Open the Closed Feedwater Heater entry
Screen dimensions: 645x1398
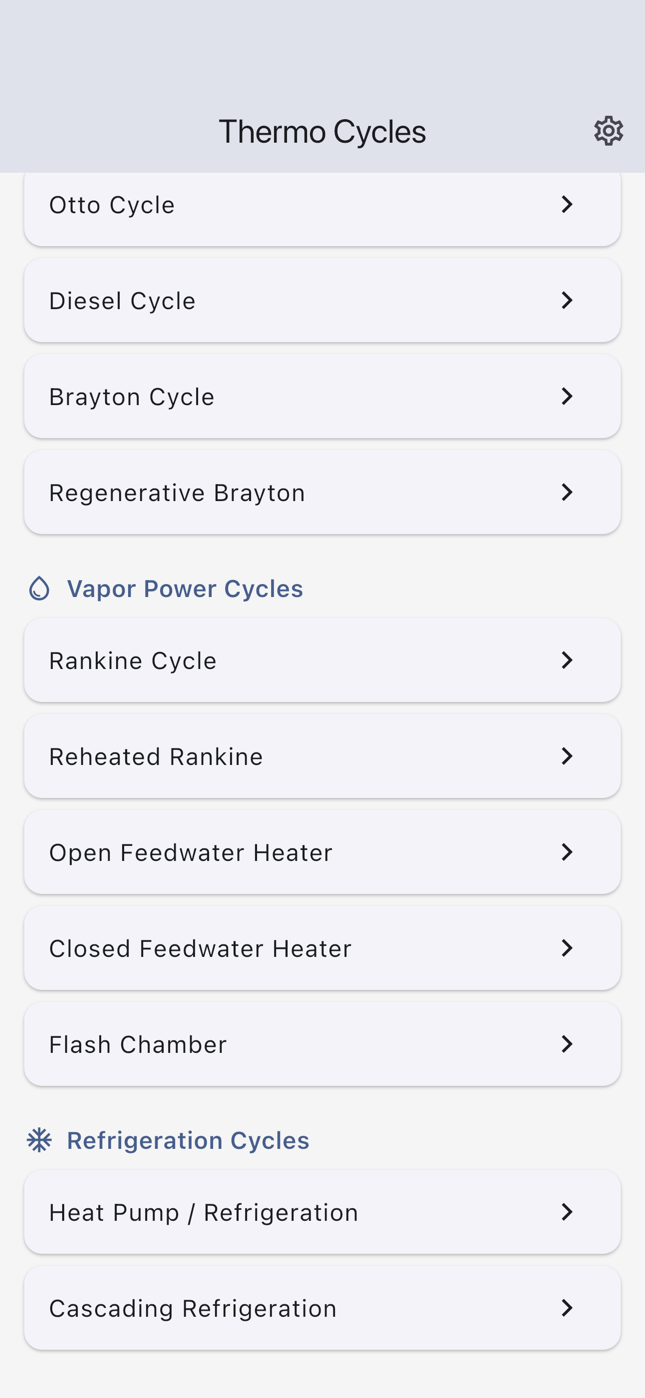[x=200, y=948]
